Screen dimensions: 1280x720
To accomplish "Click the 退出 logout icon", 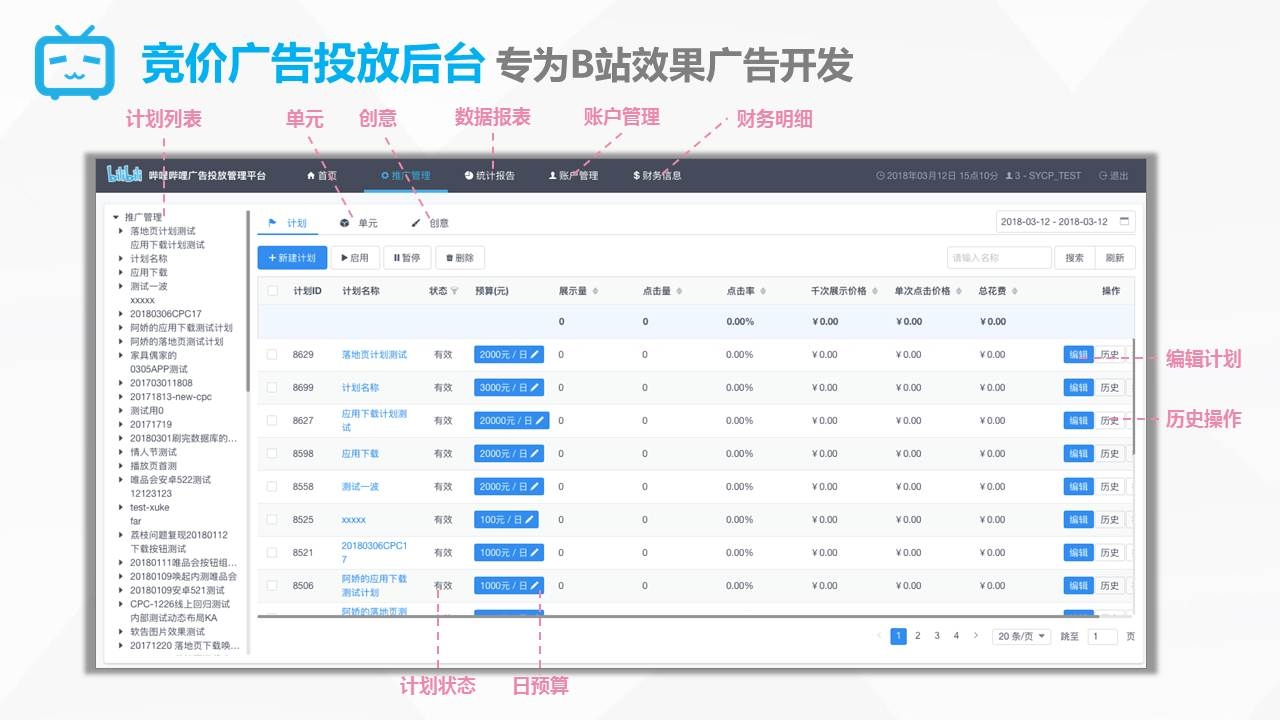I will click(1103, 176).
